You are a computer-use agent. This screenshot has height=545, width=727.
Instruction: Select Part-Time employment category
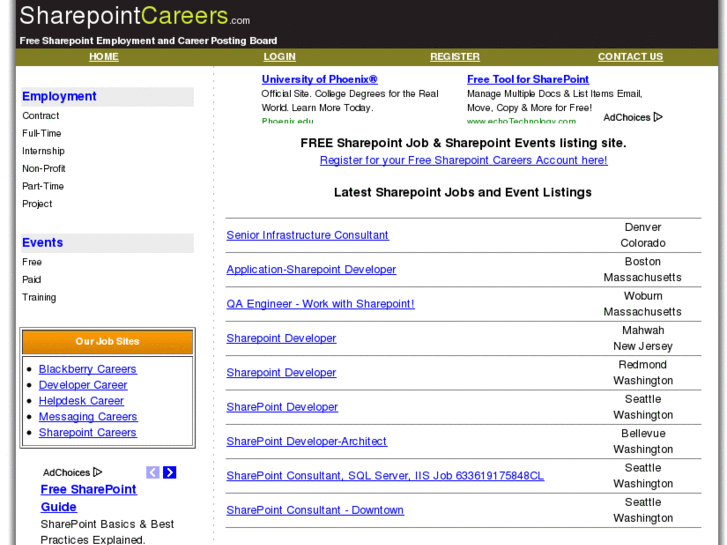[x=43, y=186]
